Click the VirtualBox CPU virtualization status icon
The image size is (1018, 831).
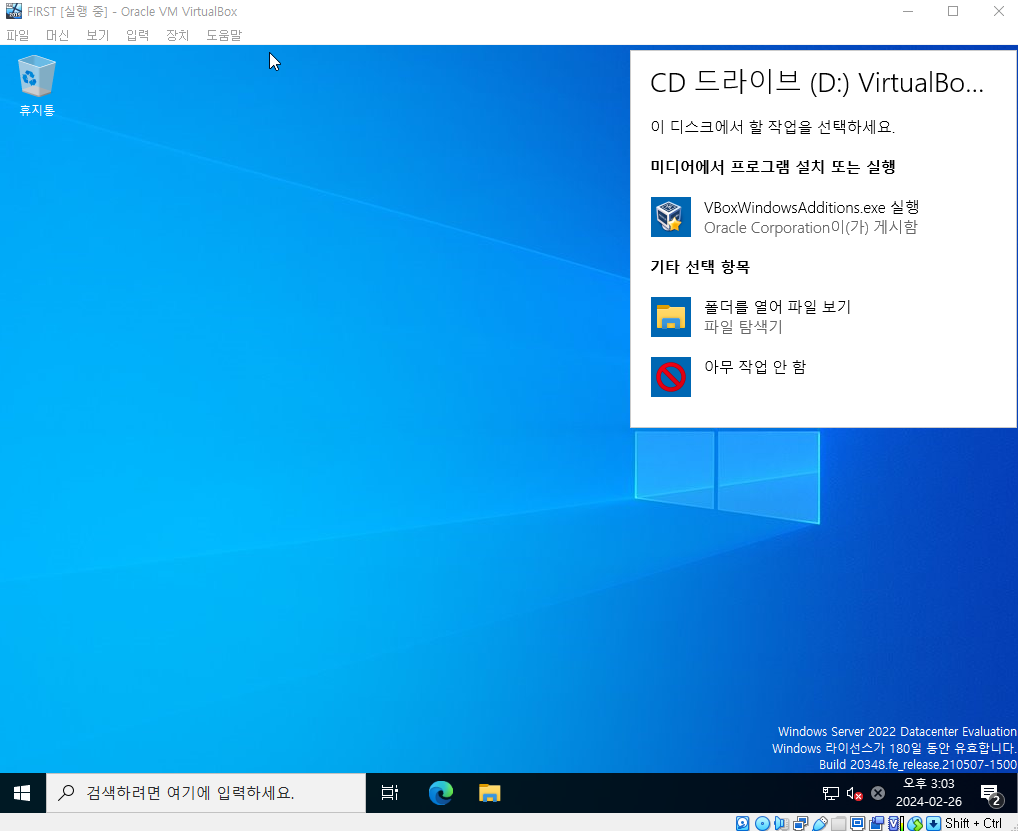pyautogui.click(x=896, y=823)
